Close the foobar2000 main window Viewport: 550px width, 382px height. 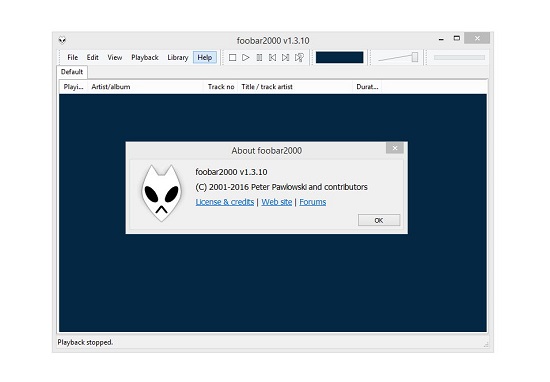click(477, 38)
